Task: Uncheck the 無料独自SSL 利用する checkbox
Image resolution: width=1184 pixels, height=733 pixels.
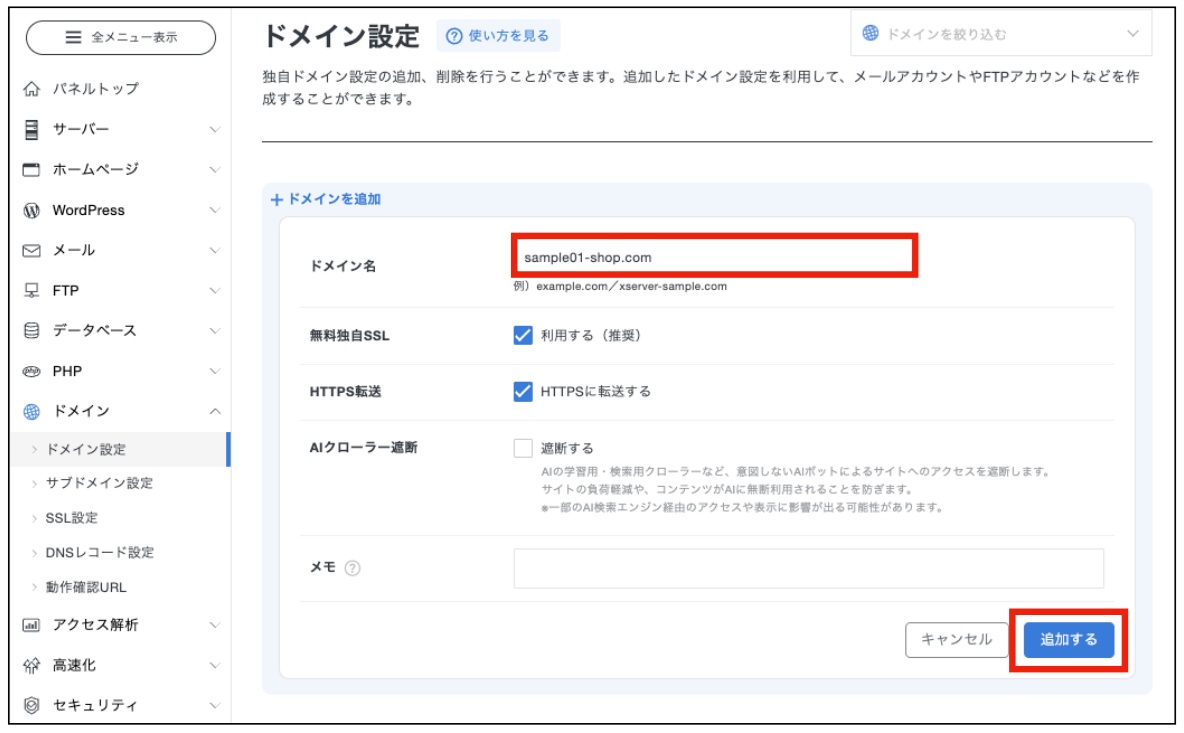Action: (523, 335)
